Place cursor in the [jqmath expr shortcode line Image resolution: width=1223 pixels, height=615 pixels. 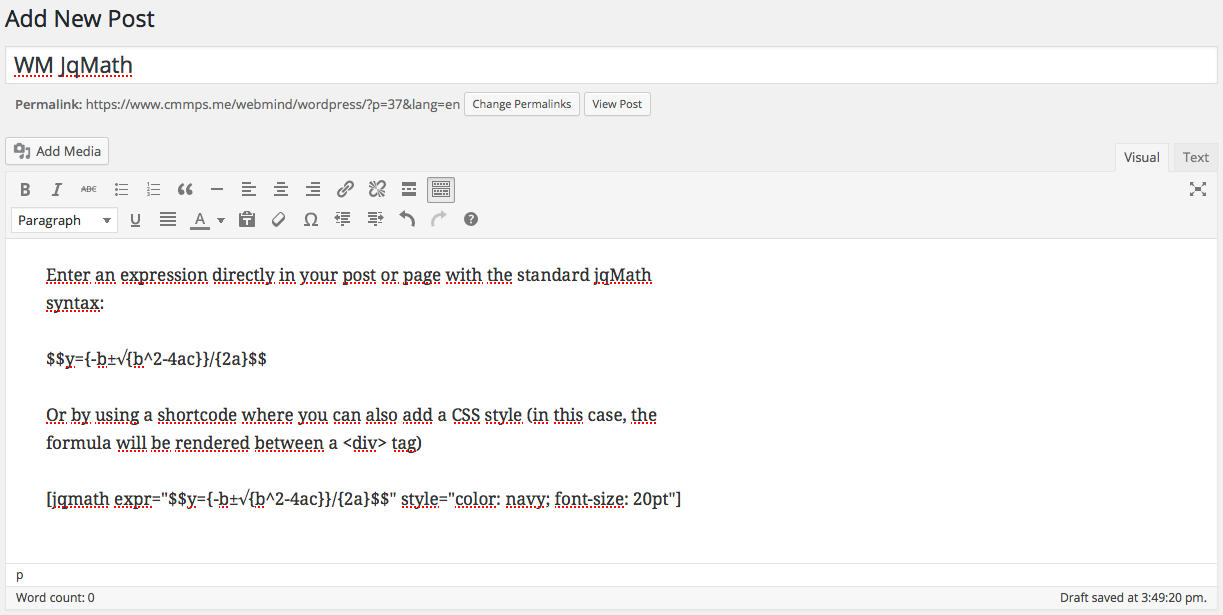coord(364,499)
